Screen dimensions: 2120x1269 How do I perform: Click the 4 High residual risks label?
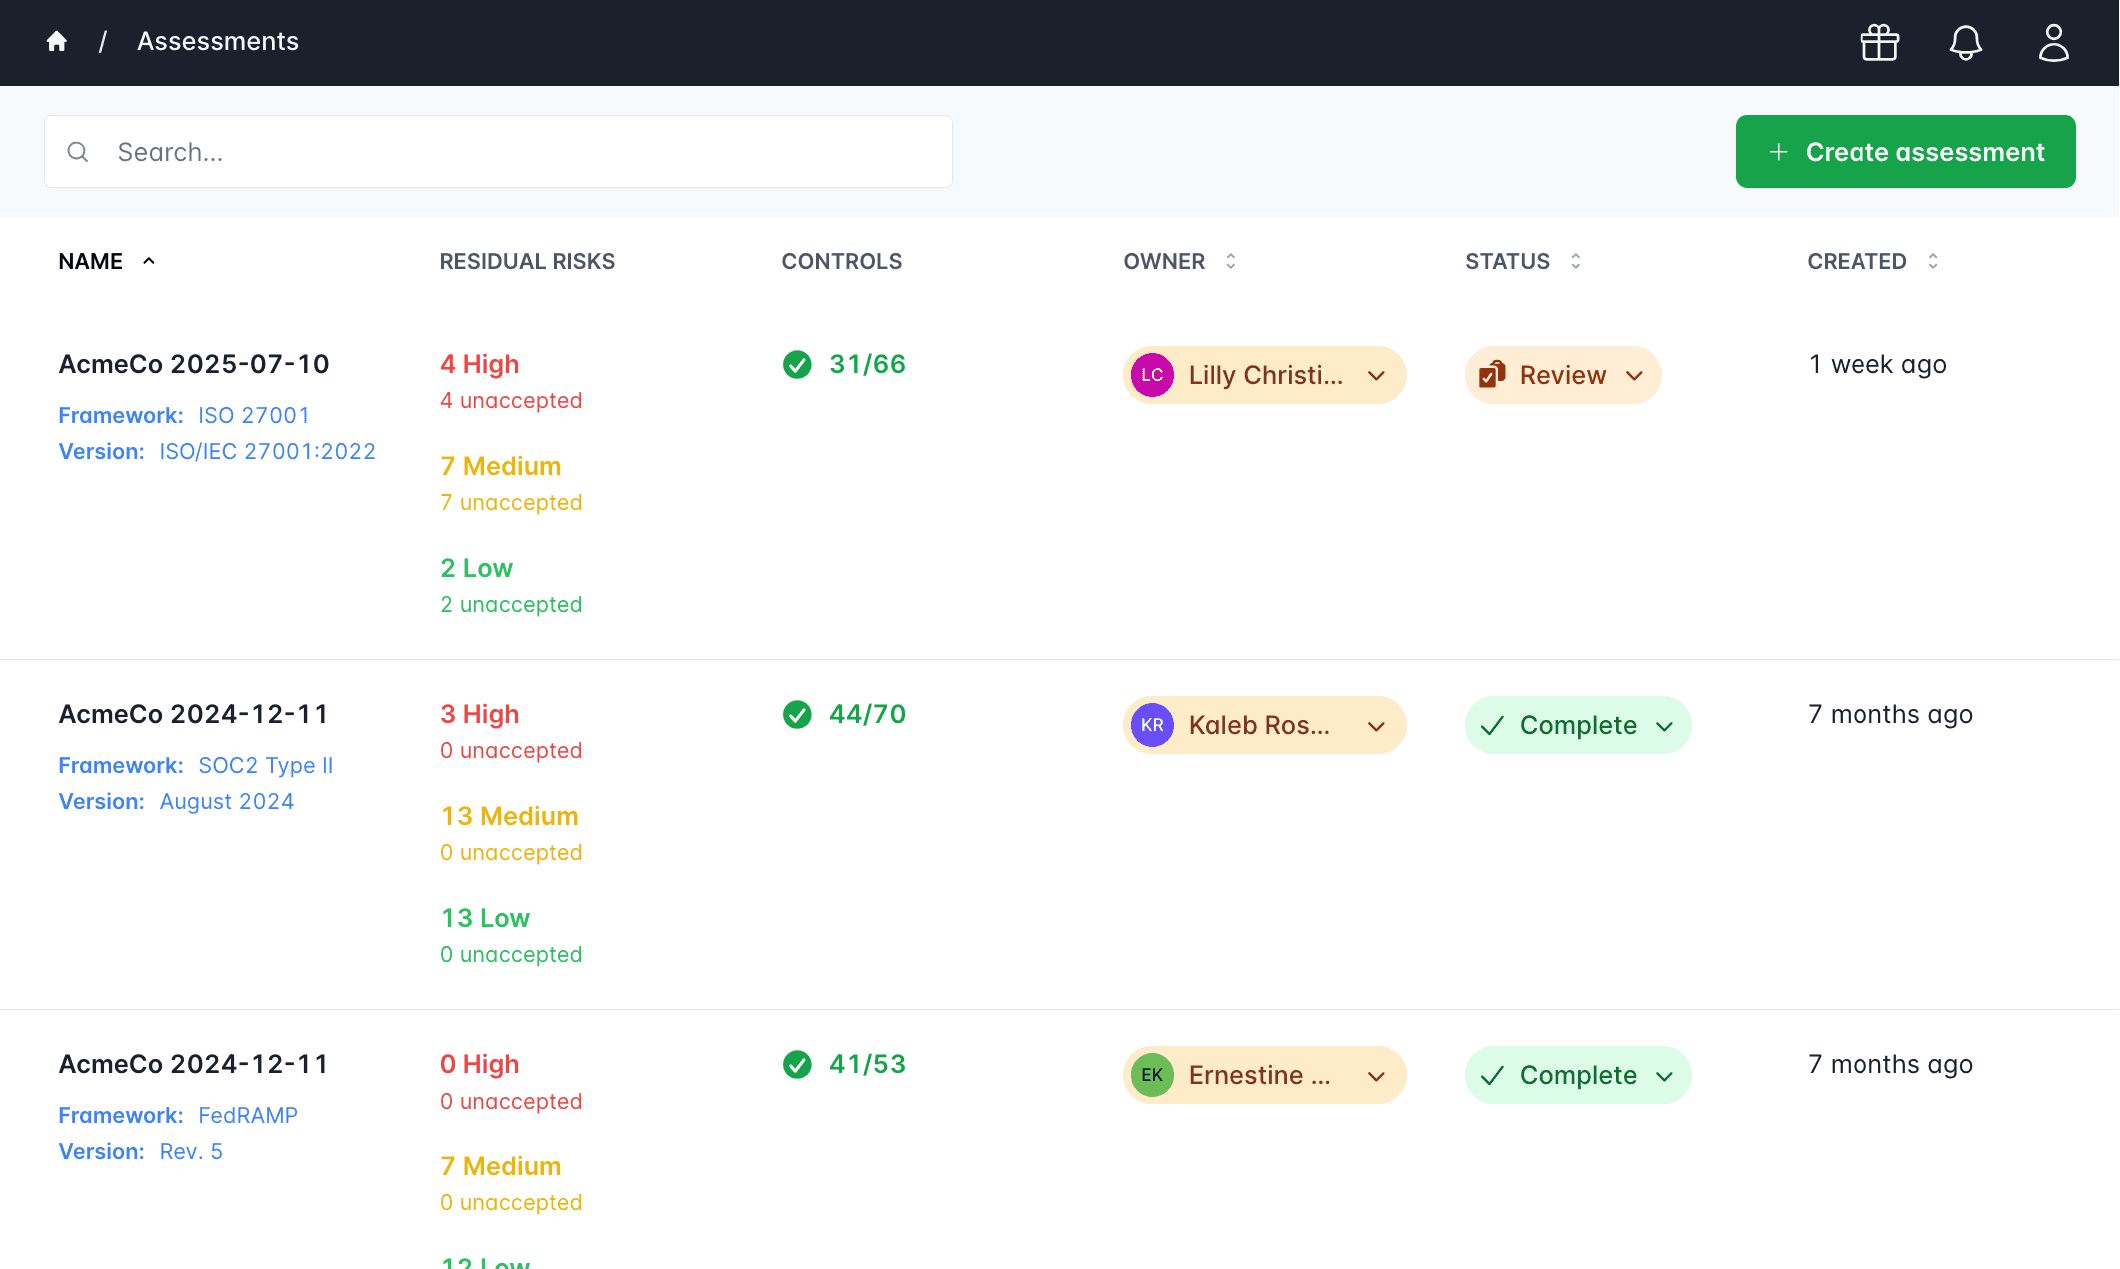[x=479, y=364]
